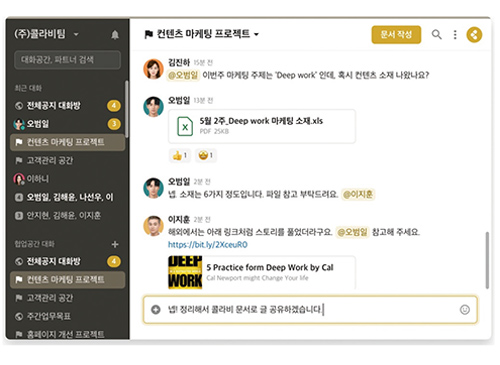Click the round yellow share icon
The width and height of the screenshot is (500, 365).
pyautogui.click(x=474, y=35)
